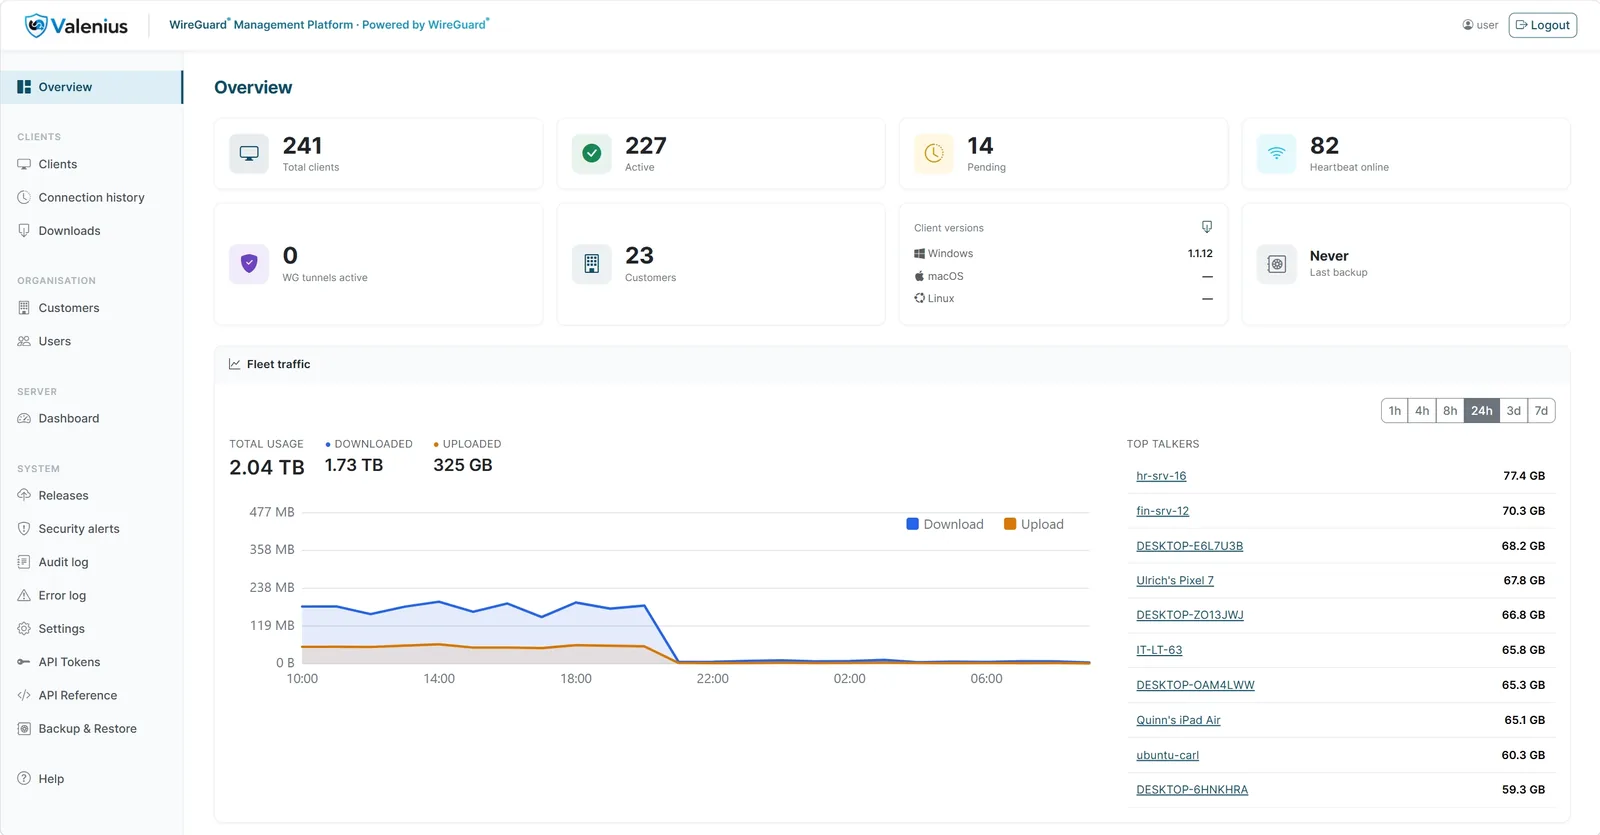Select the 8h time range
1600x835 pixels.
click(x=1450, y=411)
